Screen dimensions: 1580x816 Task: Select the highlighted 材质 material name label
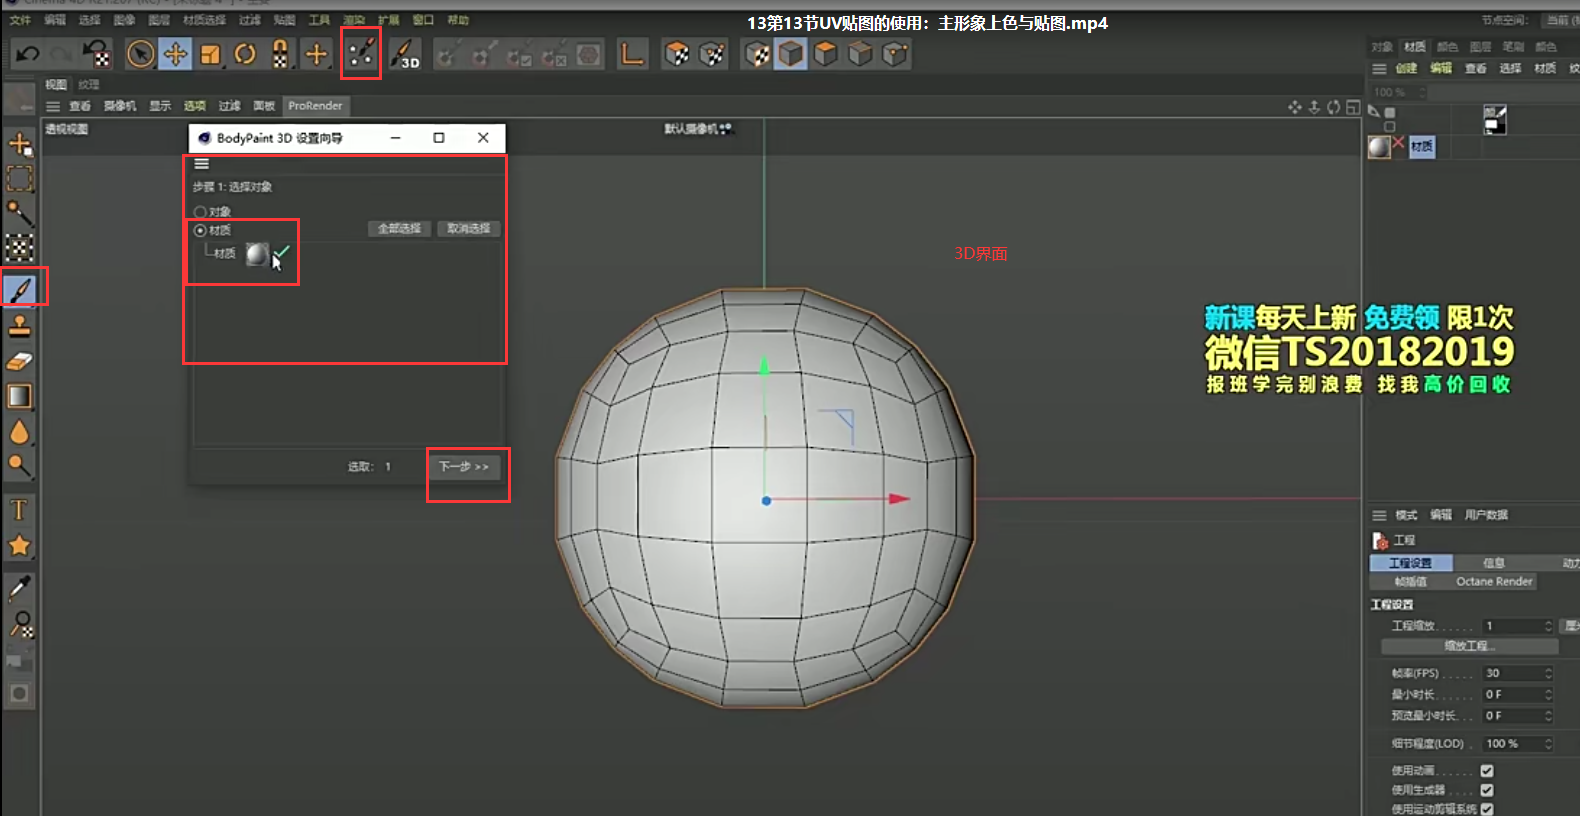[1422, 147]
